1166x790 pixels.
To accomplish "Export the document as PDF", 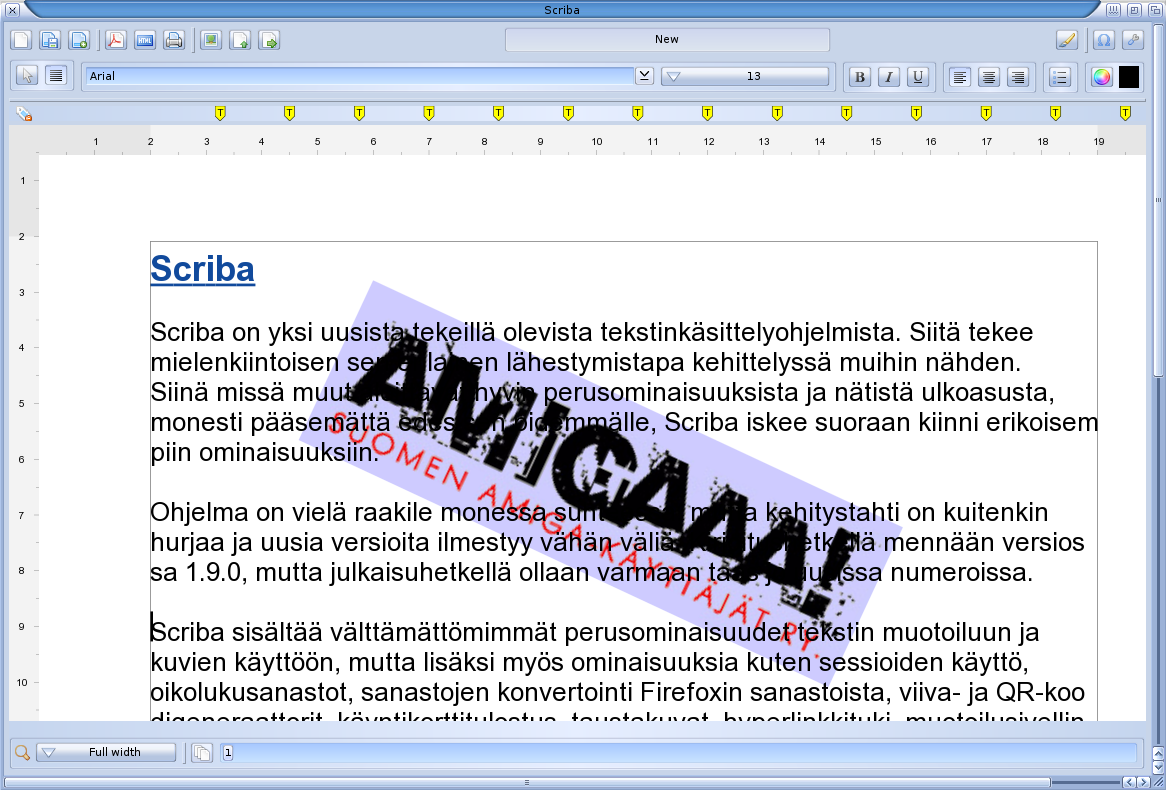I will click(x=115, y=40).
